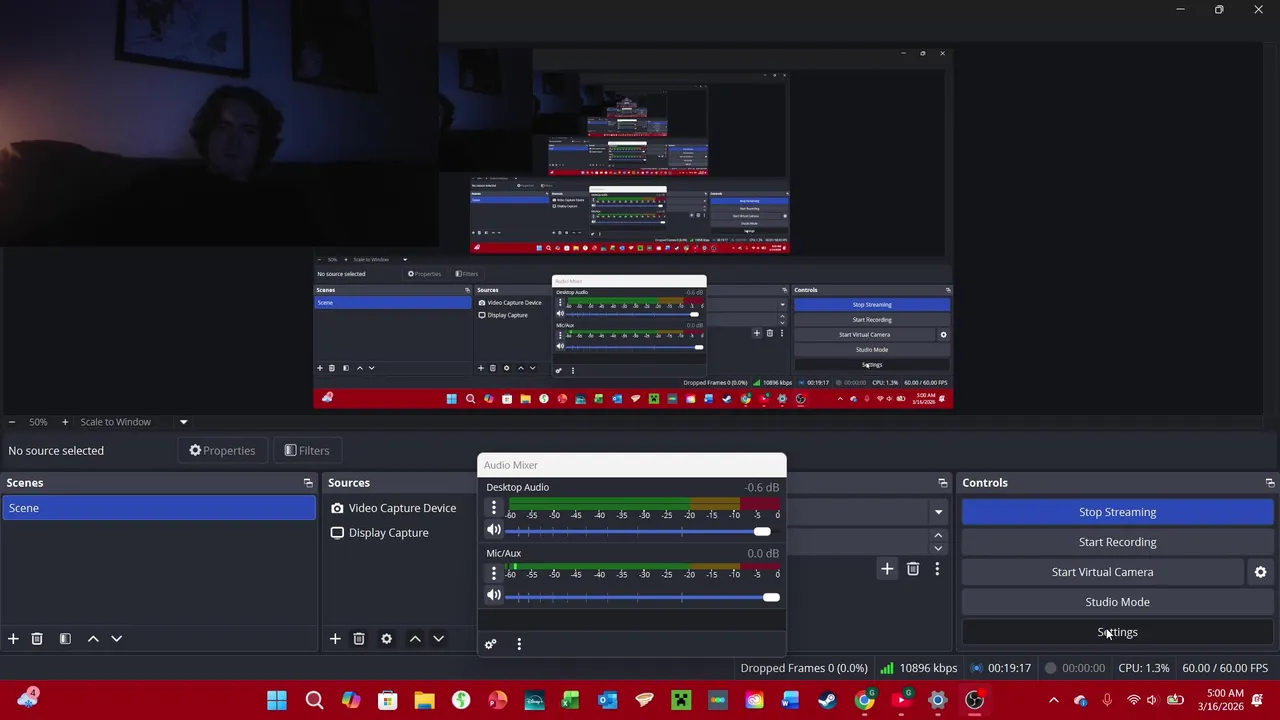Pop out Scene Transitions dock icon
The height and width of the screenshot is (720, 1280).
(942, 483)
